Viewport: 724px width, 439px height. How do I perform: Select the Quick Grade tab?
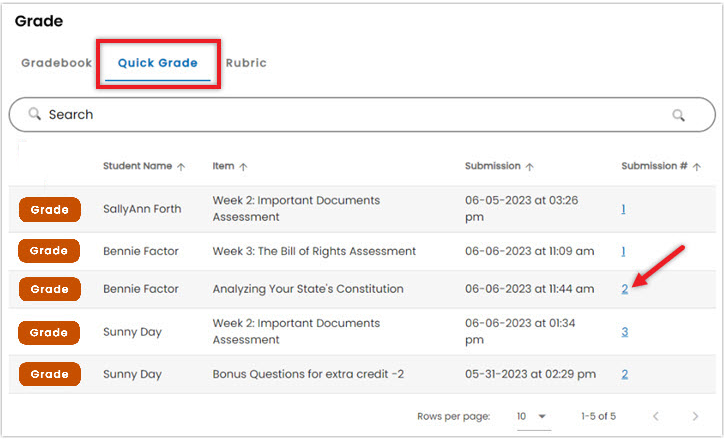click(157, 63)
